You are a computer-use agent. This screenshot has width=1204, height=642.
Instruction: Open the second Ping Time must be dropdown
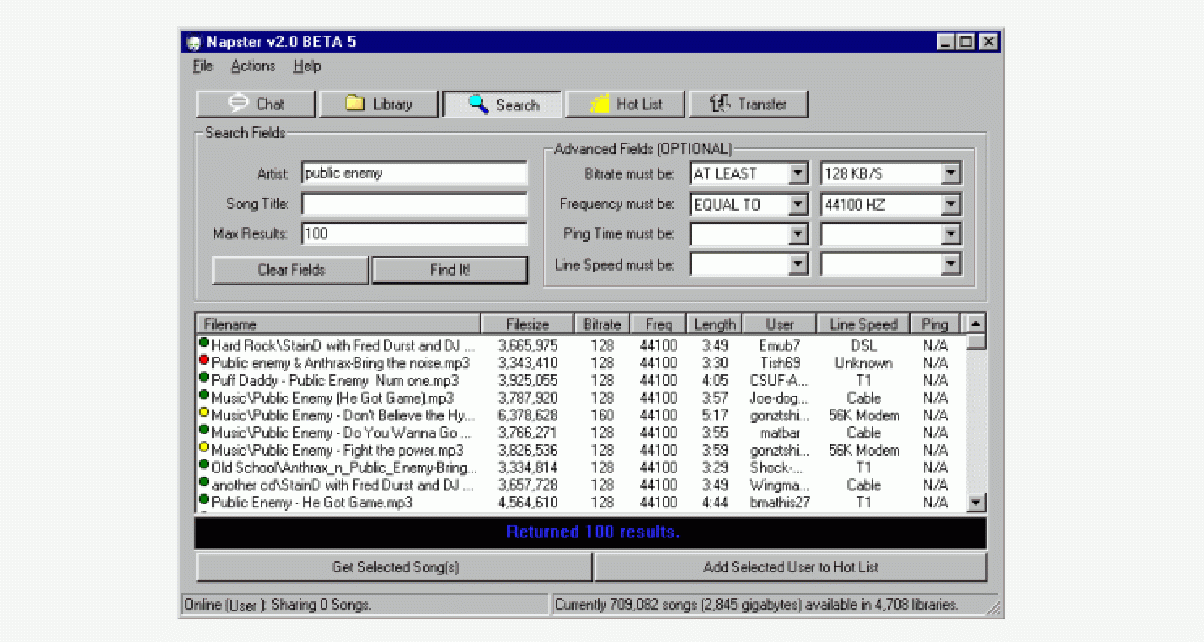pyautogui.click(x=950, y=235)
